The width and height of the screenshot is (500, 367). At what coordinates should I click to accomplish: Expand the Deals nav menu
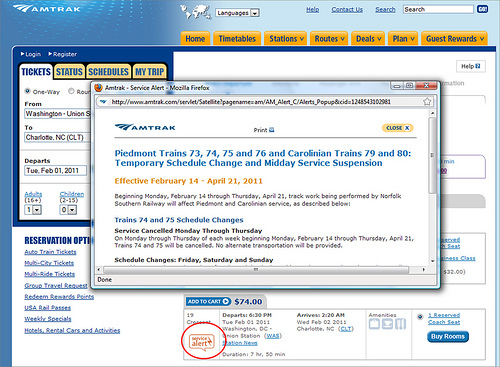tap(368, 39)
